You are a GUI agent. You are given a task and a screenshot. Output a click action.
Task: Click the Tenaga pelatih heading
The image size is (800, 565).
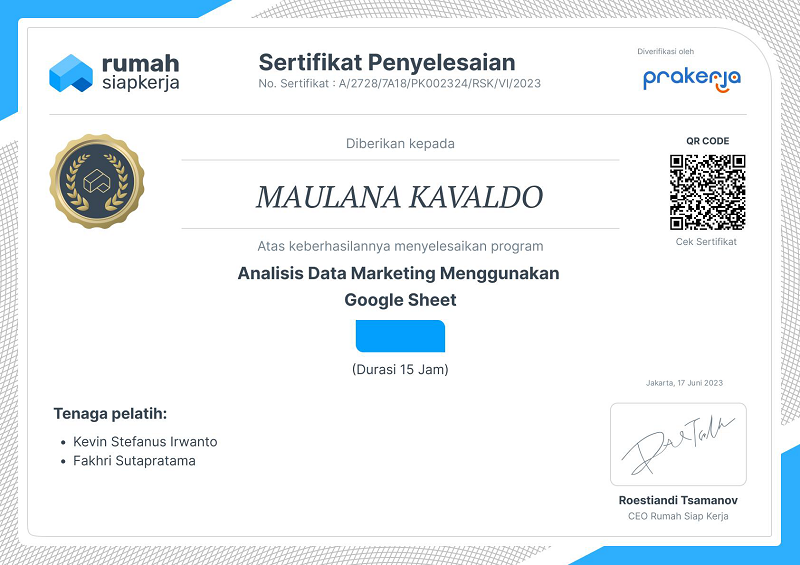pos(110,413)
